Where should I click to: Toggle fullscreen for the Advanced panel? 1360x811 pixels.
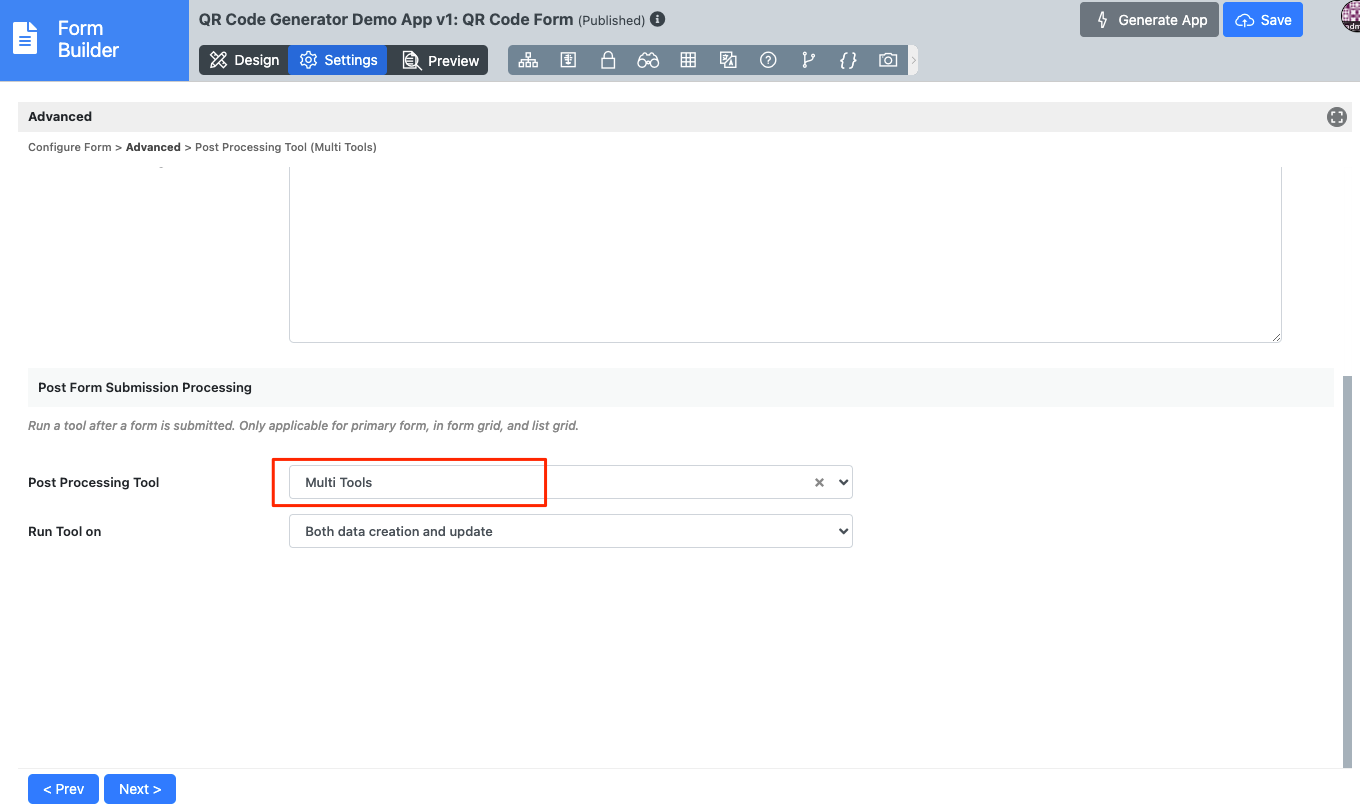tap(1337, 117)
